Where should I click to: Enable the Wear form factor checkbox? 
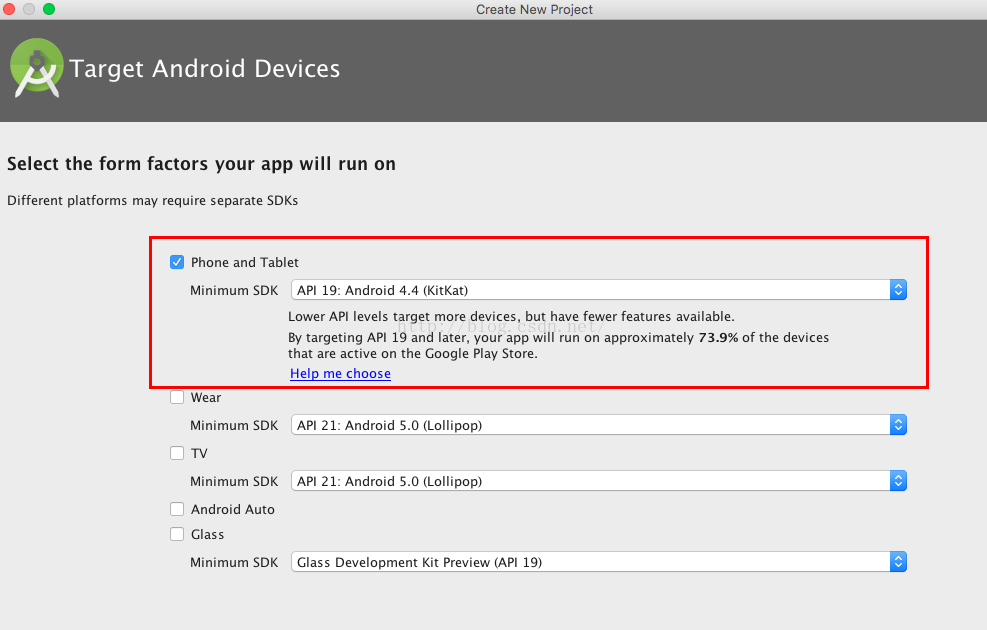click(x=177, y=397)
